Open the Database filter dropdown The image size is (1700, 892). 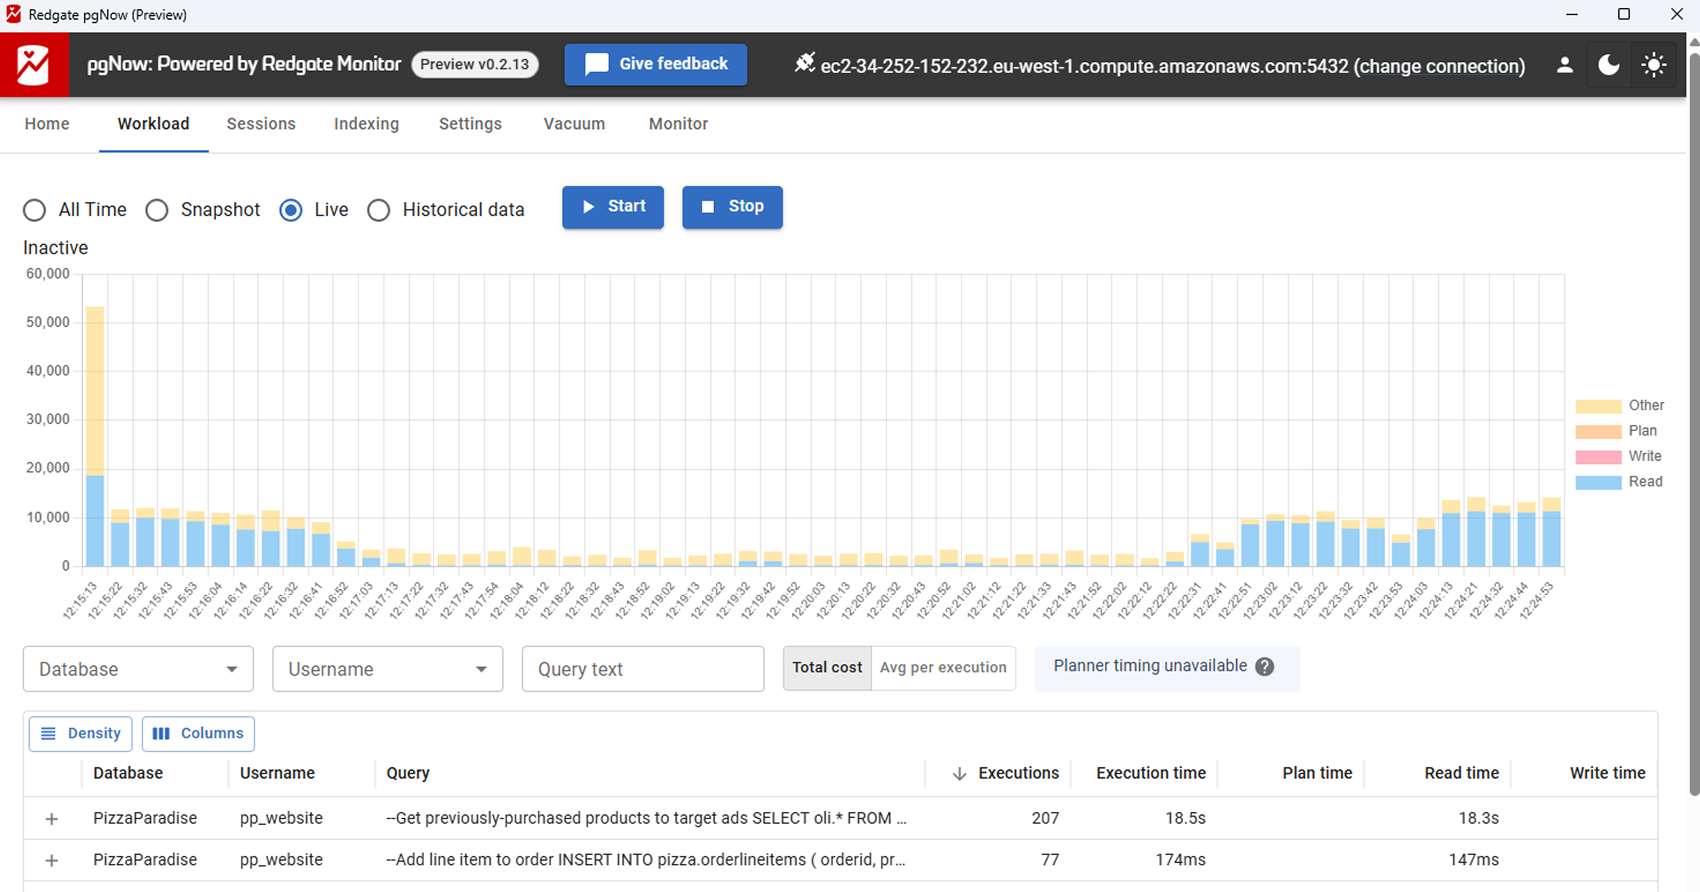tap(138, 669)
